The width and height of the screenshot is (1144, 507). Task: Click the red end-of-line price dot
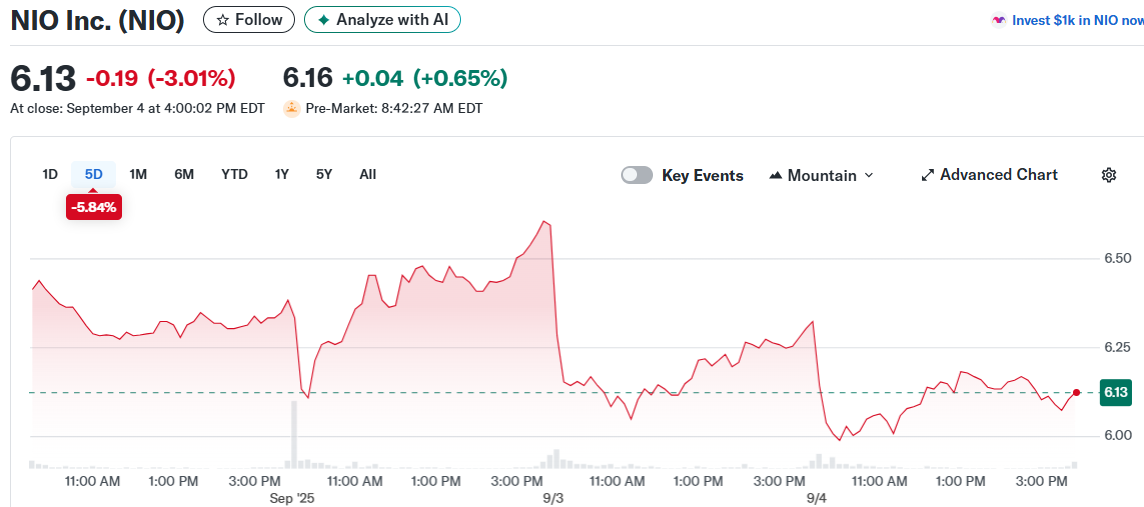pyautogui.click(x=1076, y=392)
